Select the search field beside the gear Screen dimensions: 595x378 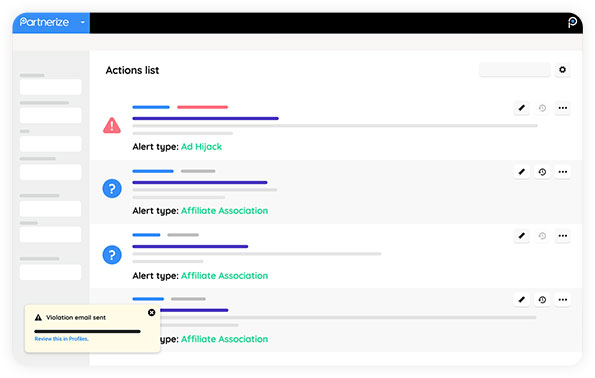(515, 70)
